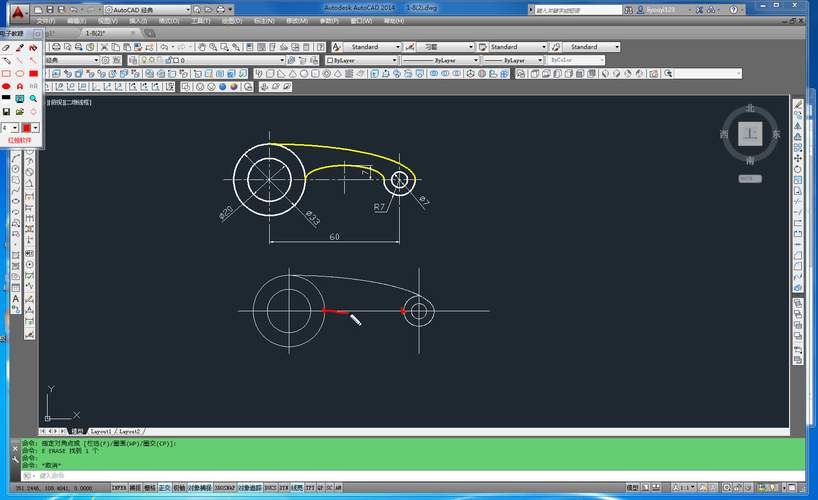The height and width of the screenshot is (500, 818).
Task: Open the 视图(V) menu
Action: point(107,21)
